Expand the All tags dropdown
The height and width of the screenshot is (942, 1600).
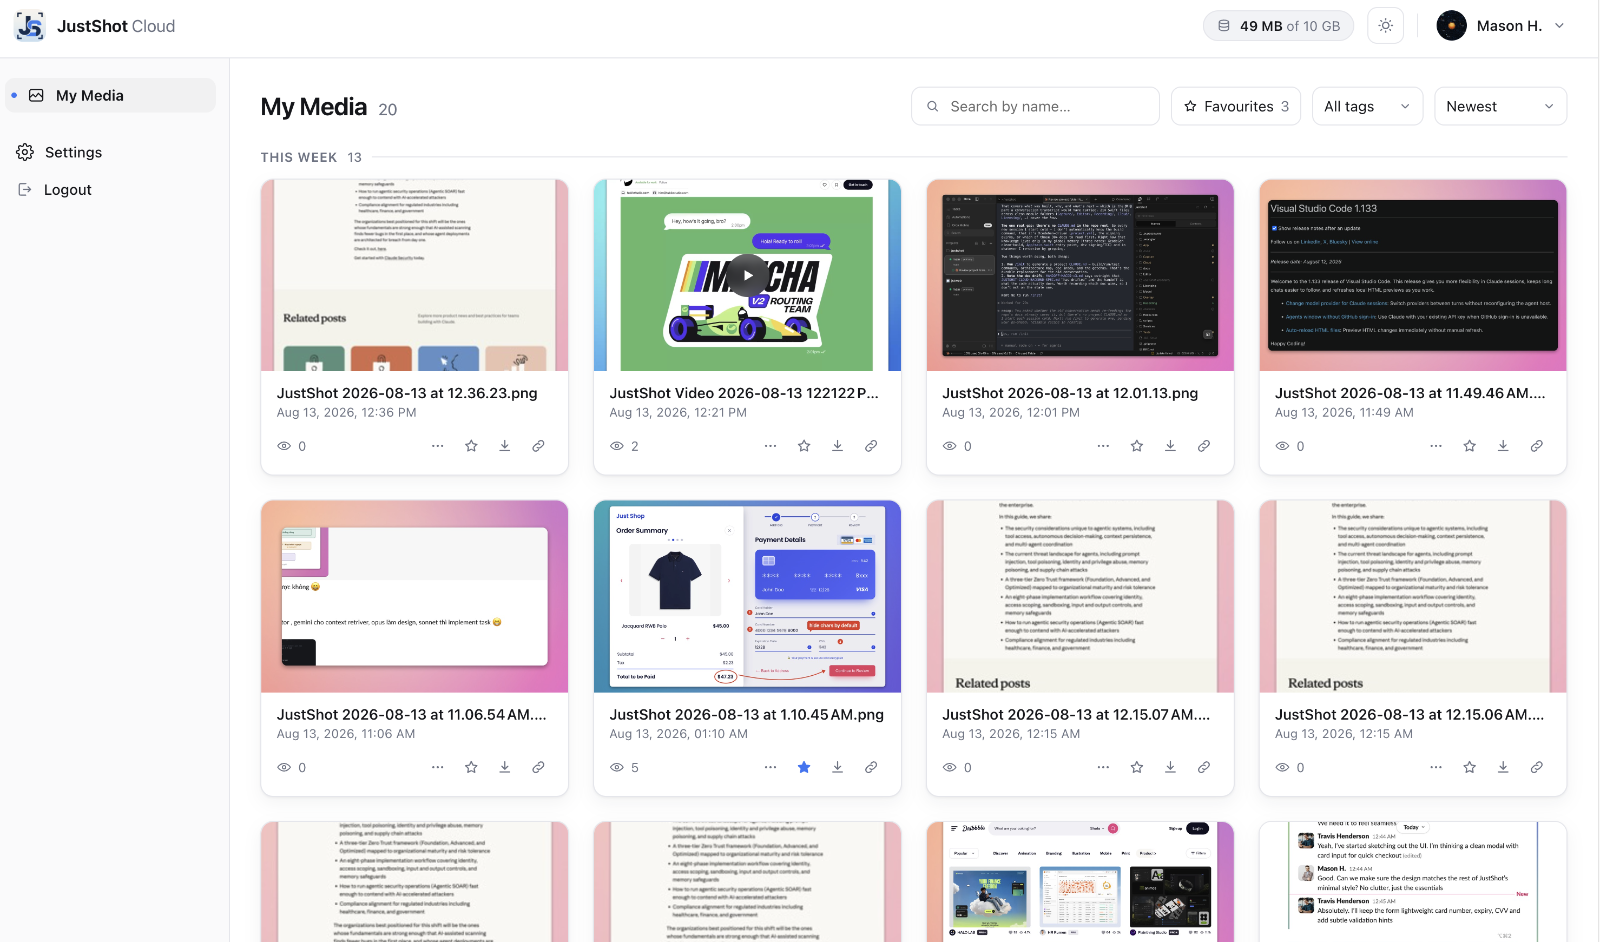(x=1367, y=106)
